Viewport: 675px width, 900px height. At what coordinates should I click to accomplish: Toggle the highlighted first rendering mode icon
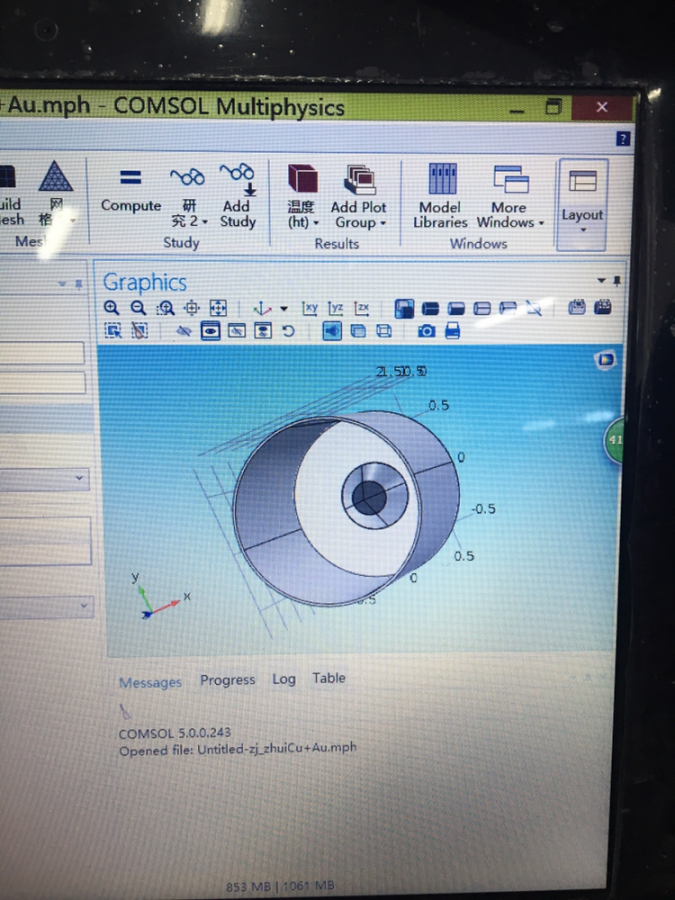point(404,309)
